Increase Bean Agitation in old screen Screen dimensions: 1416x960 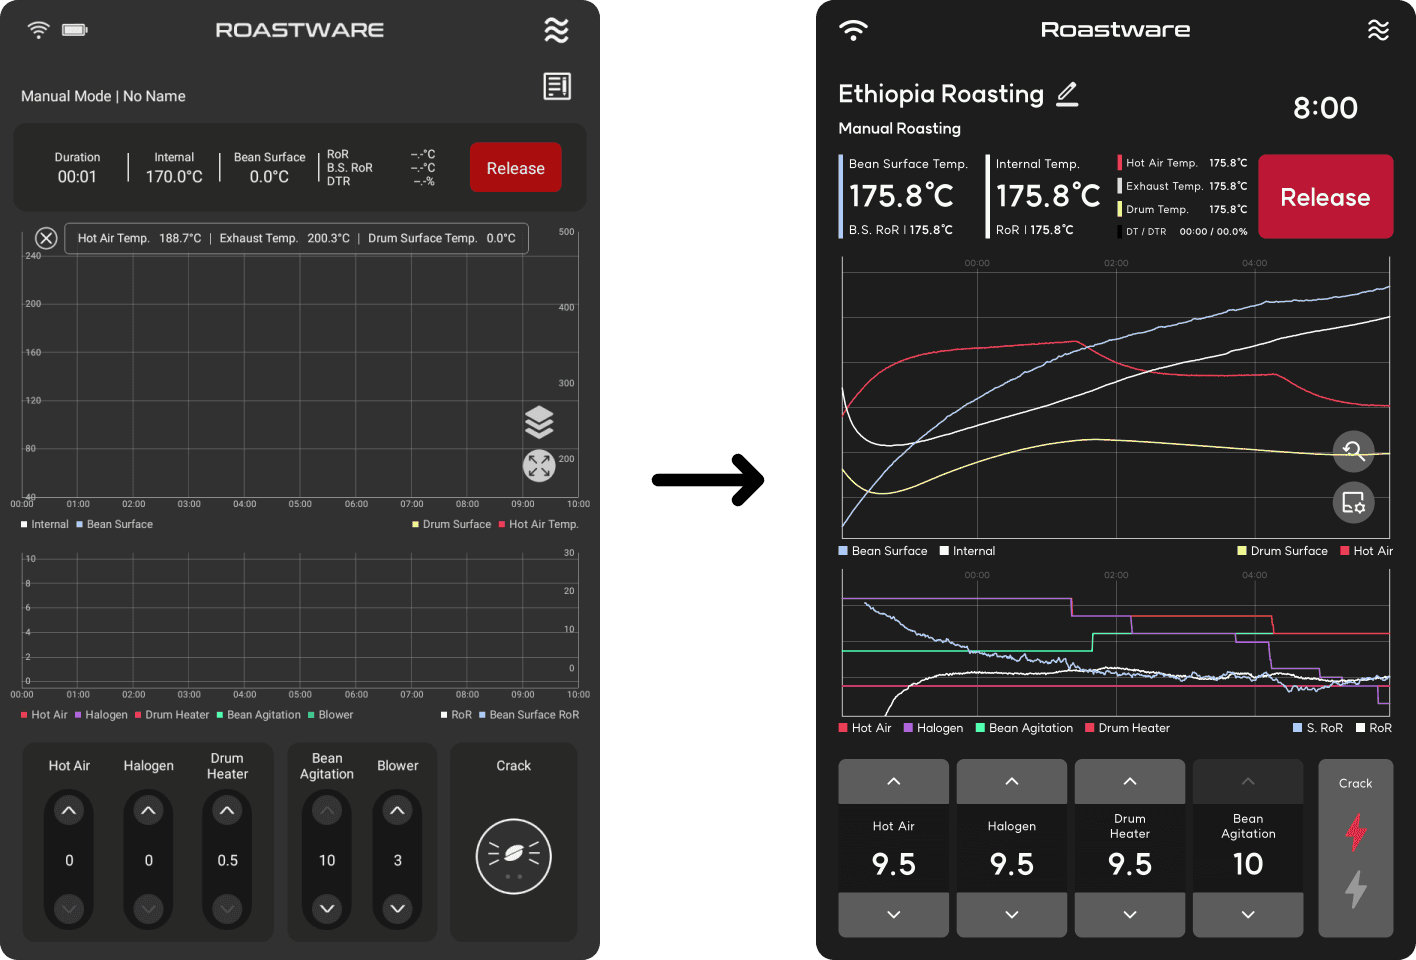coord(327,810)
